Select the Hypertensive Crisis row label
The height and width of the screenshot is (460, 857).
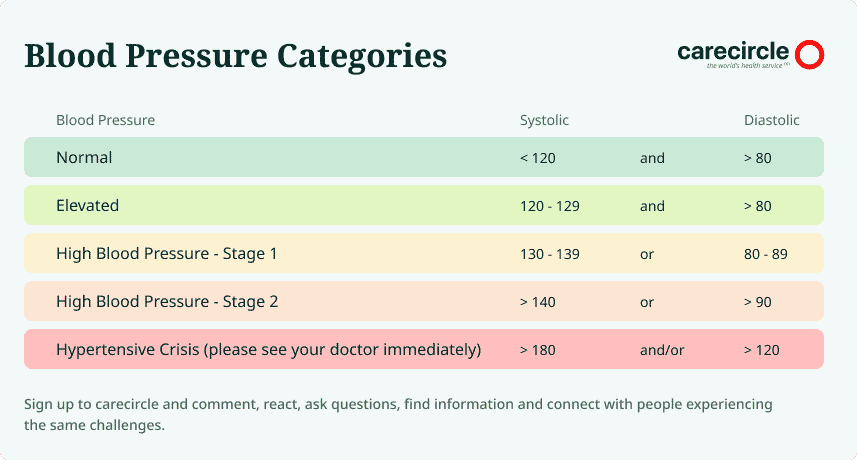(x=268, y=350)
